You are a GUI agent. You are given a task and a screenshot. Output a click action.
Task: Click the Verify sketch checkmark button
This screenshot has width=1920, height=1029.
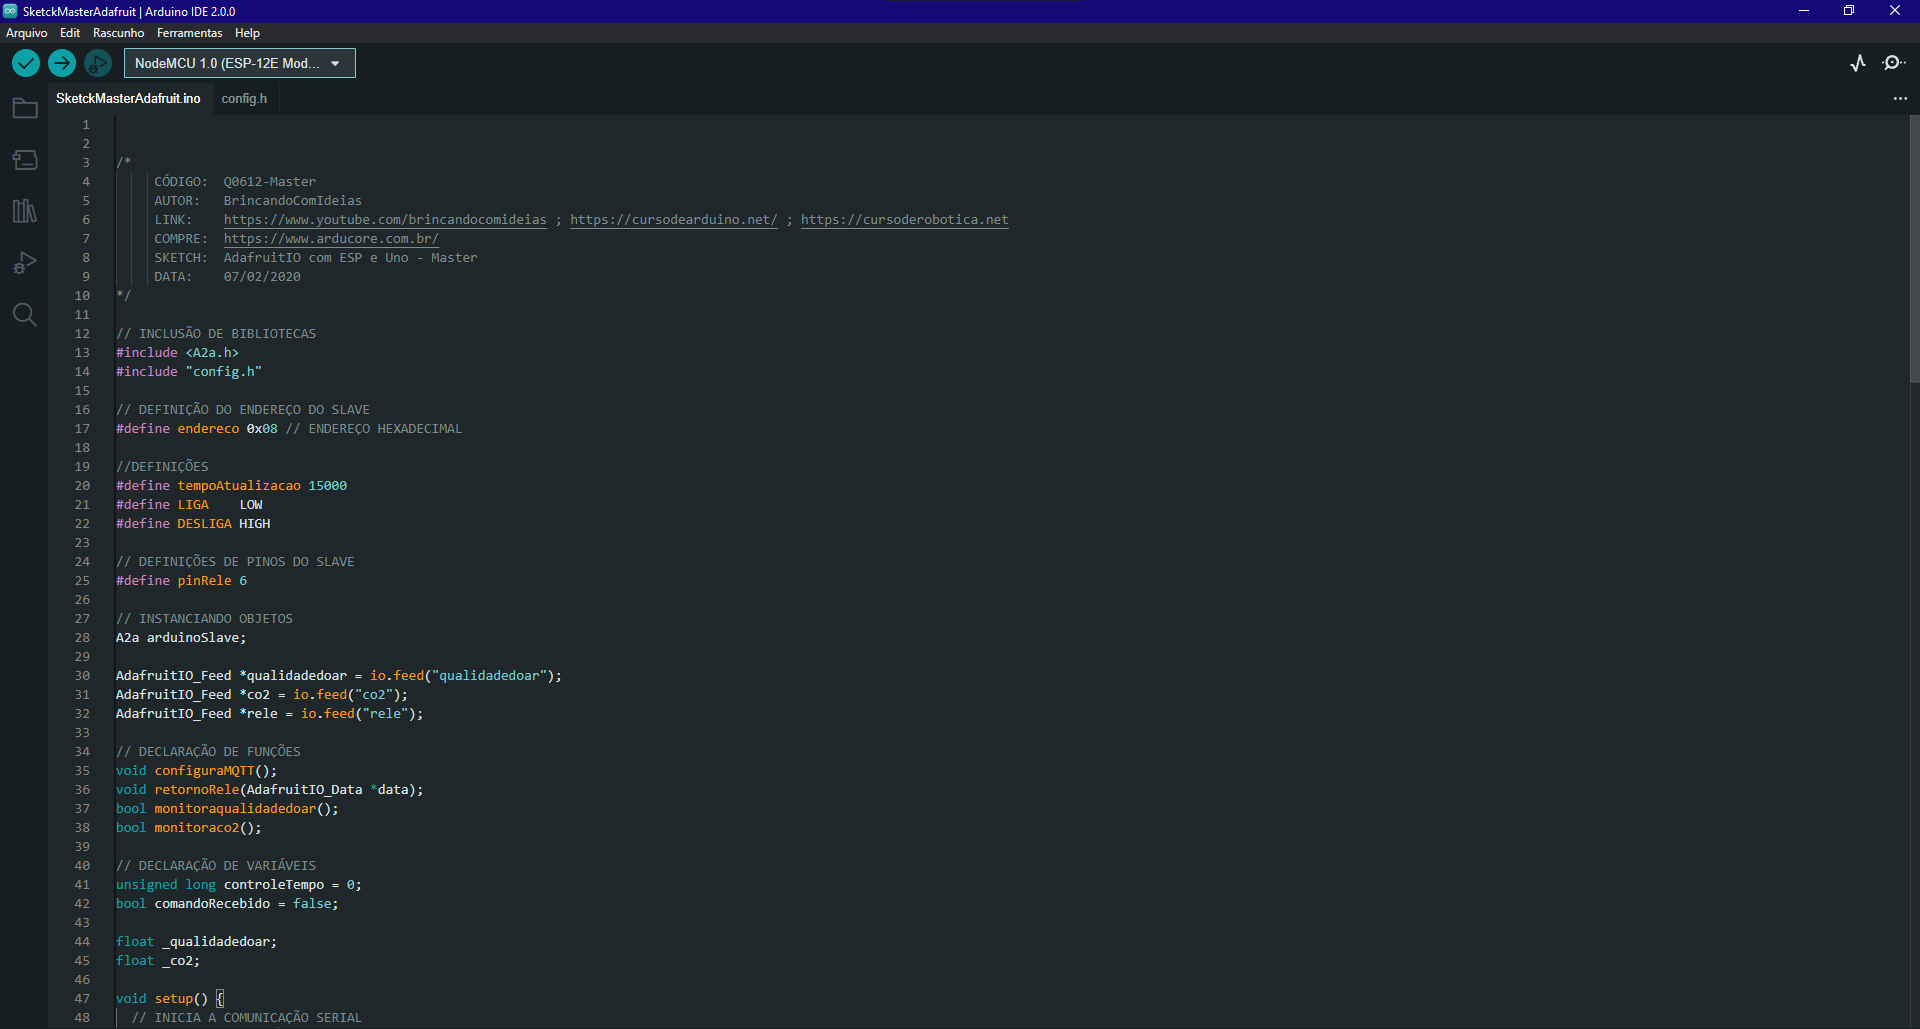(26, 63)
